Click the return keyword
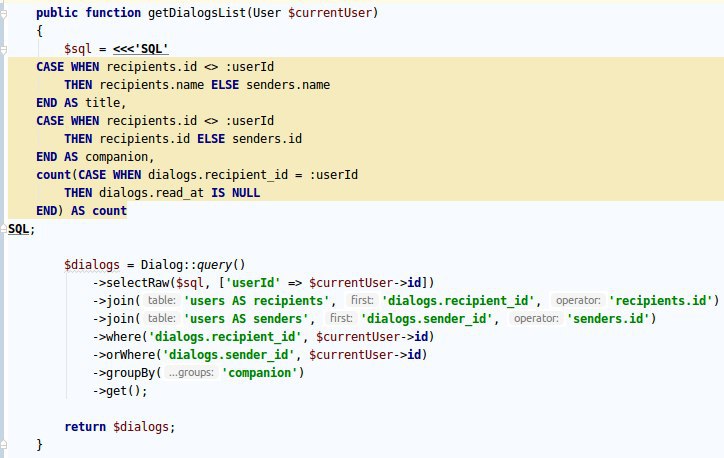 85,427
